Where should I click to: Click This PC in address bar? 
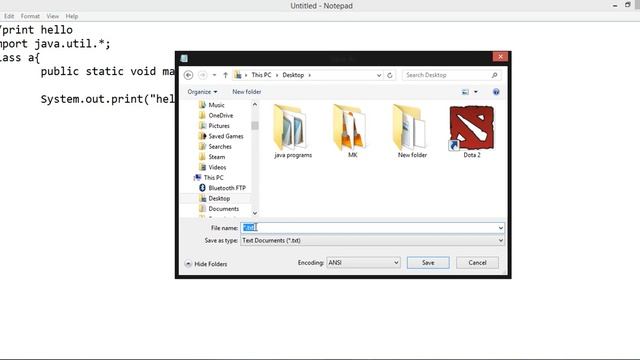261,75
